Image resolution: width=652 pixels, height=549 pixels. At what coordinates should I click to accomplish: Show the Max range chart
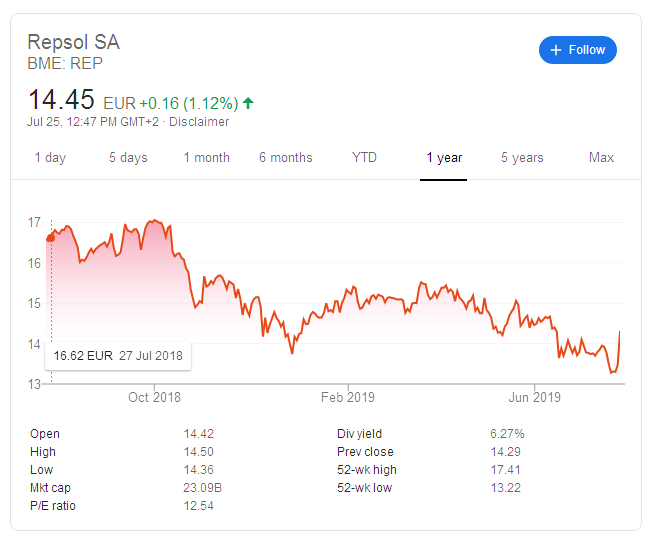601,158
